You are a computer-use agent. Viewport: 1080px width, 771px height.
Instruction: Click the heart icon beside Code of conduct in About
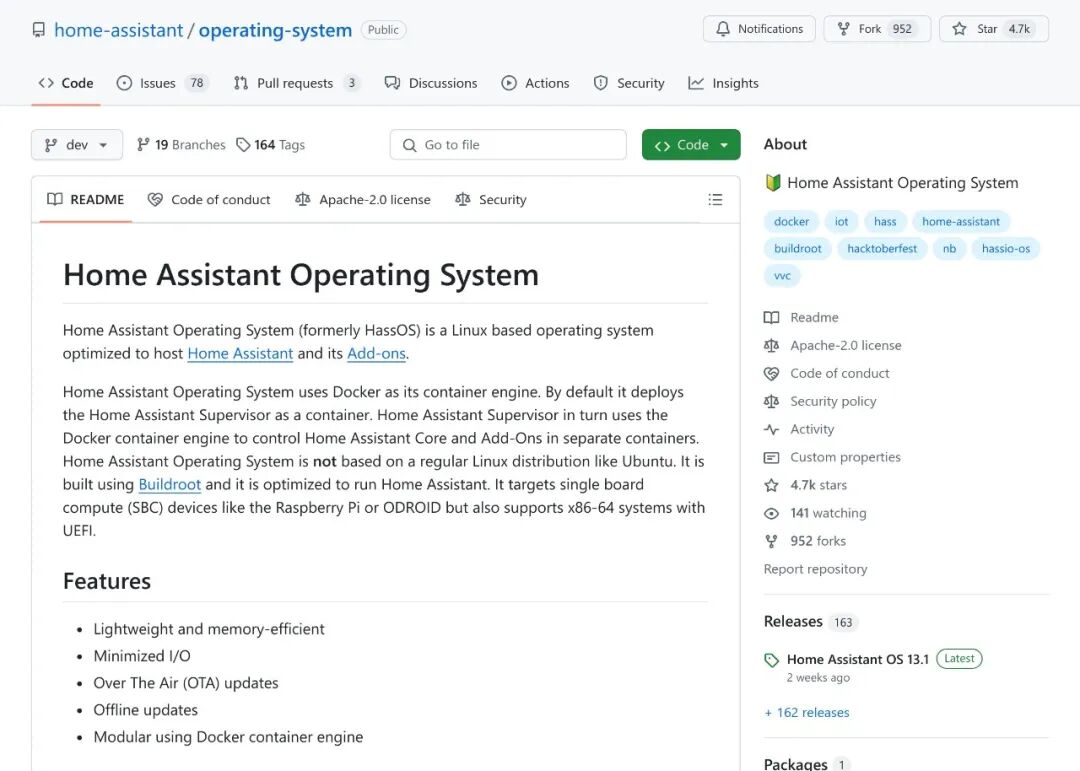(771, 373)
